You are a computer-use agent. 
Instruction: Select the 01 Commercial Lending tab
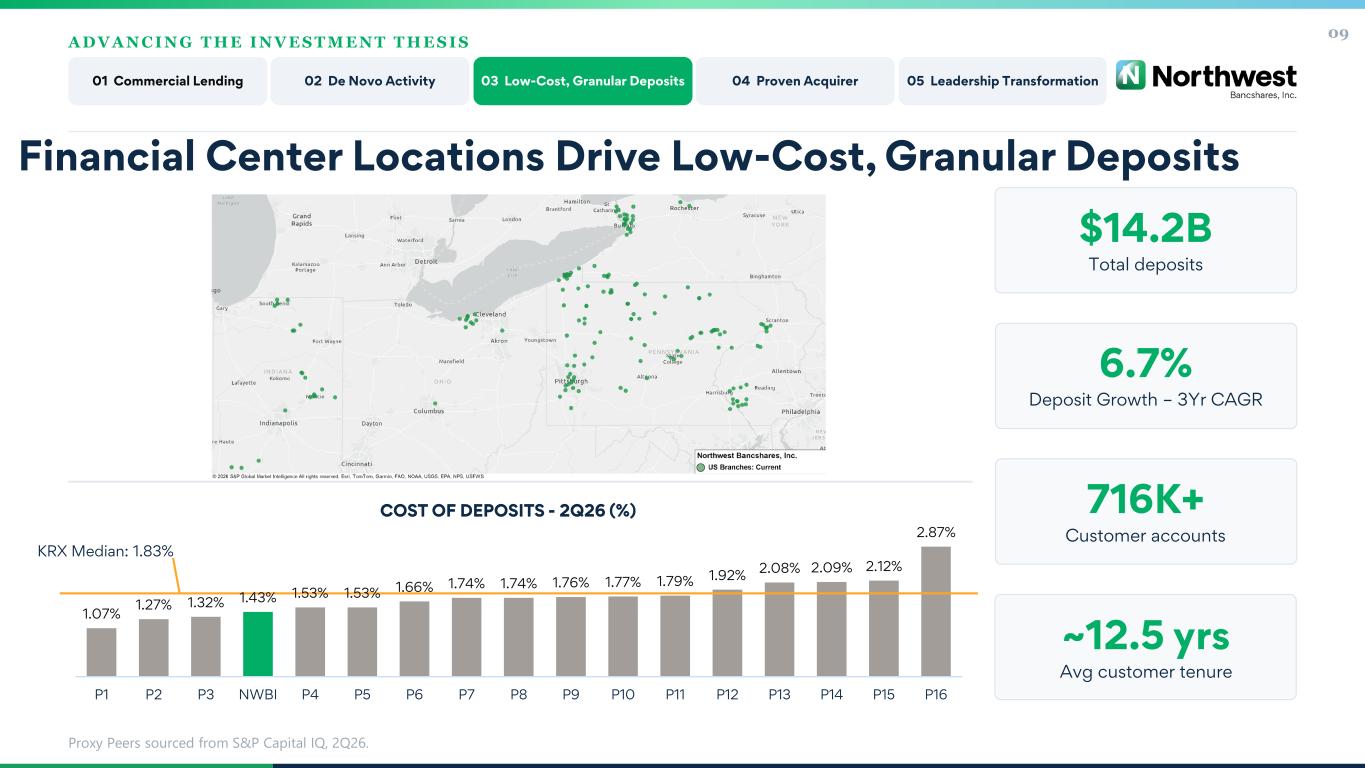[168, 81]
